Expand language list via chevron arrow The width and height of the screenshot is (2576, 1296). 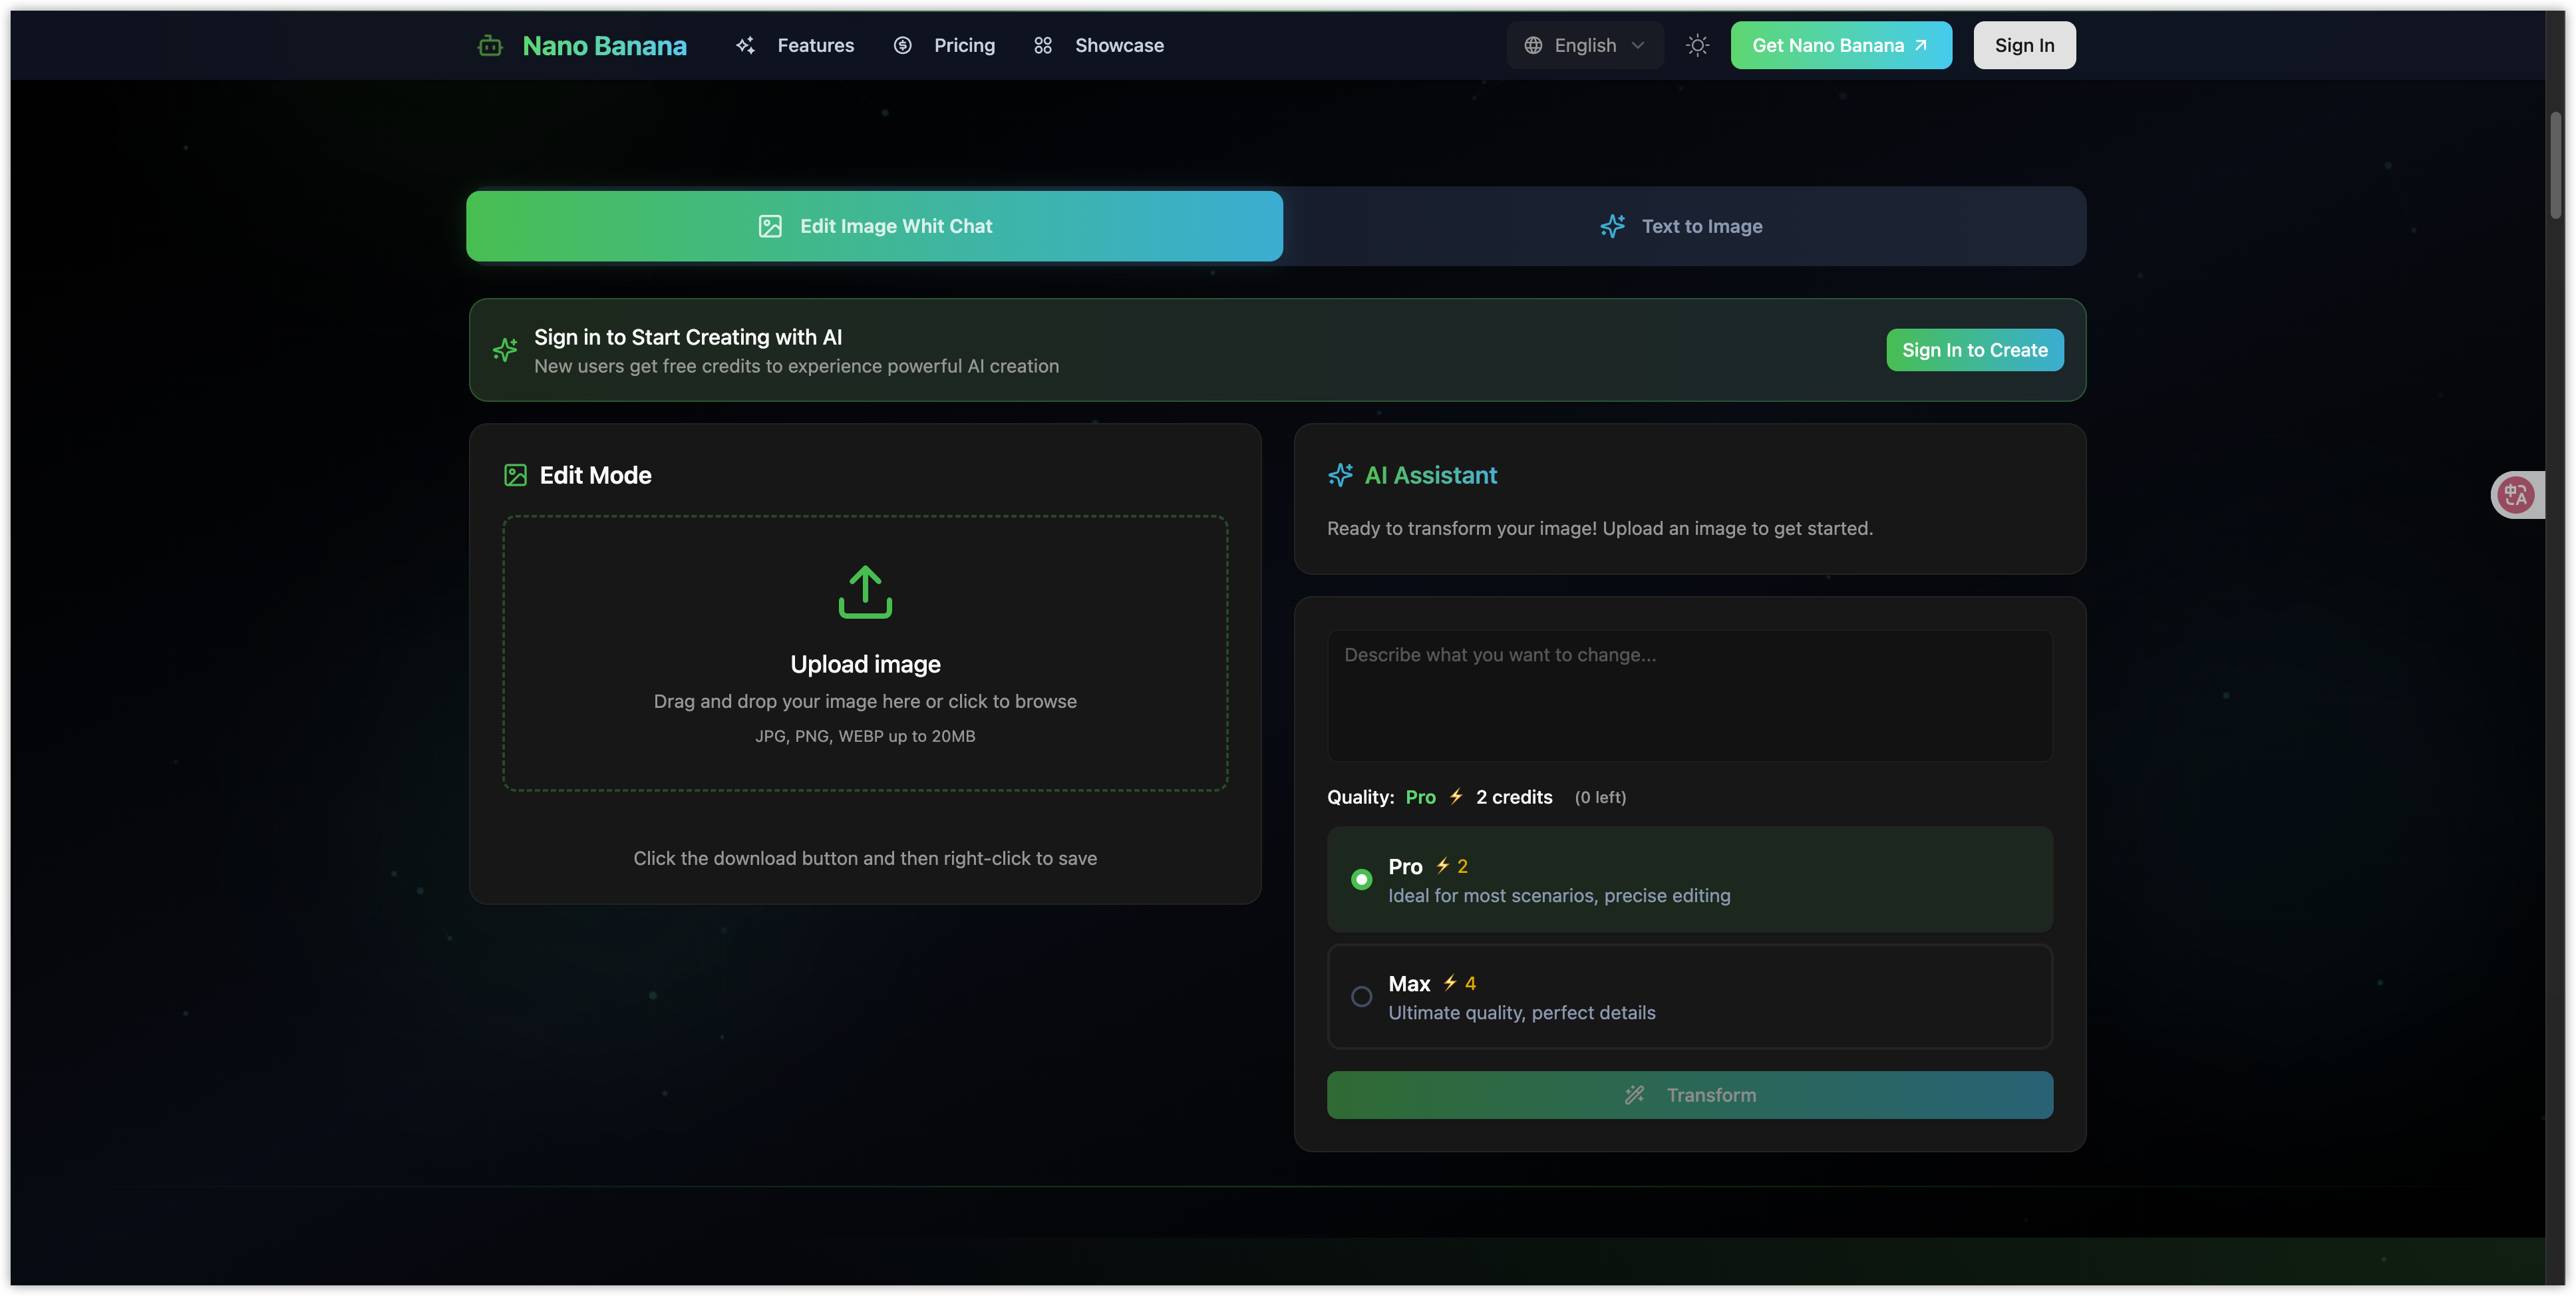click(1637, 45)
